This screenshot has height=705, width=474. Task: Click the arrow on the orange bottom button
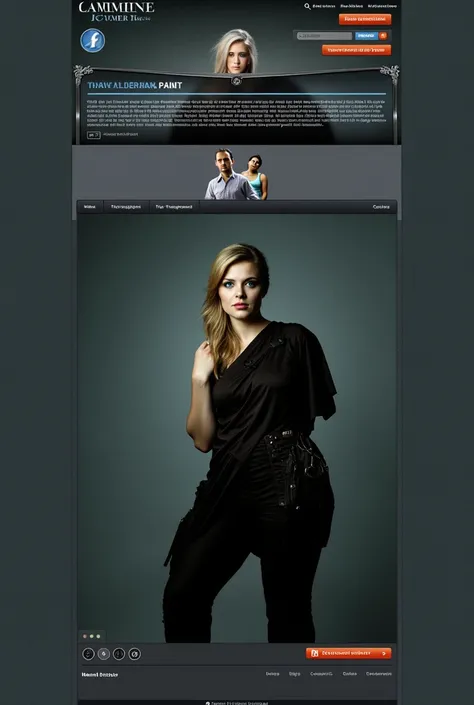click(384, 653)
